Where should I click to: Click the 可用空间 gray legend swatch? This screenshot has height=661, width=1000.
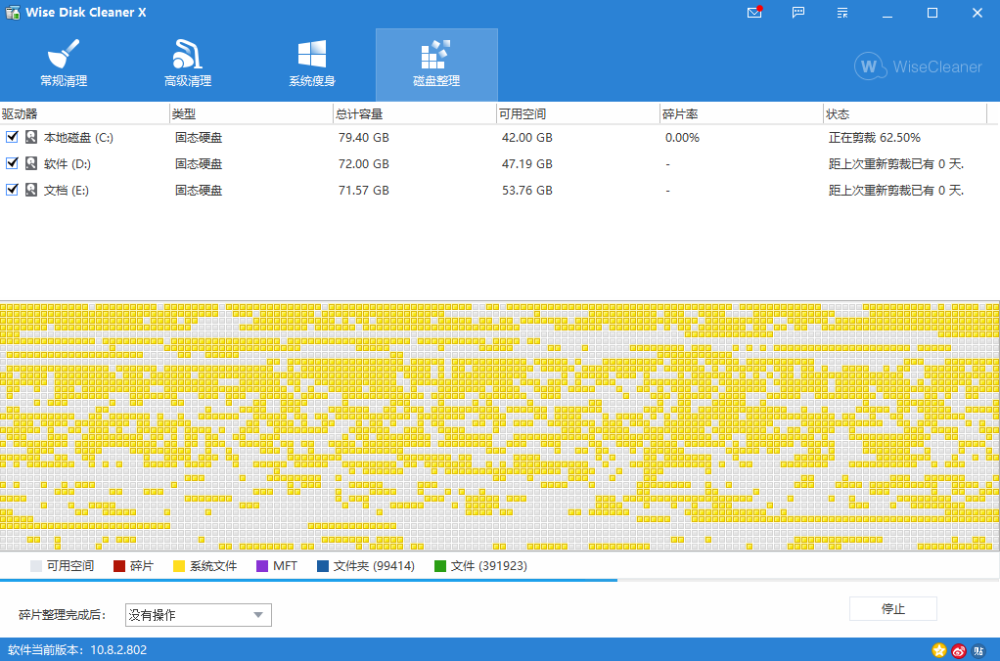coord(36,566)
